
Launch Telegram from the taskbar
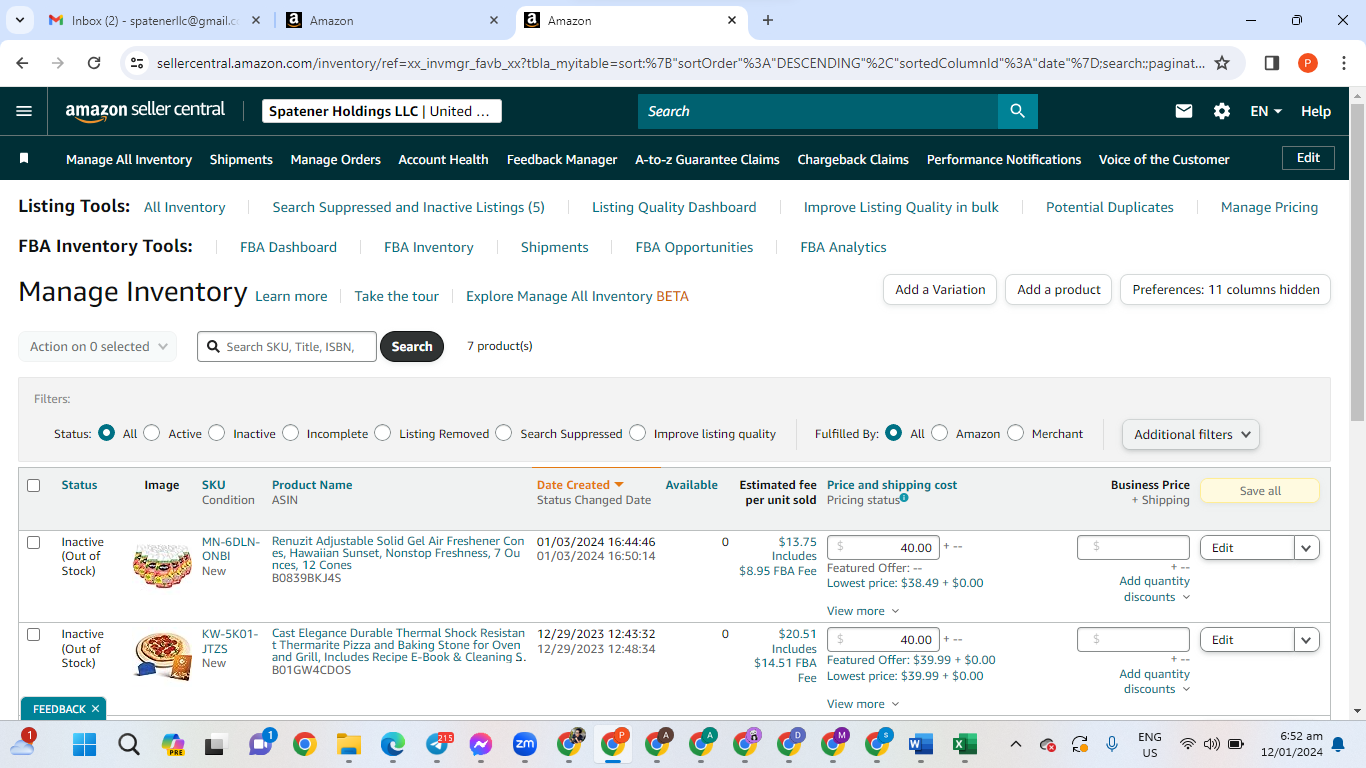pyautogui.click(x=437, y=744)
